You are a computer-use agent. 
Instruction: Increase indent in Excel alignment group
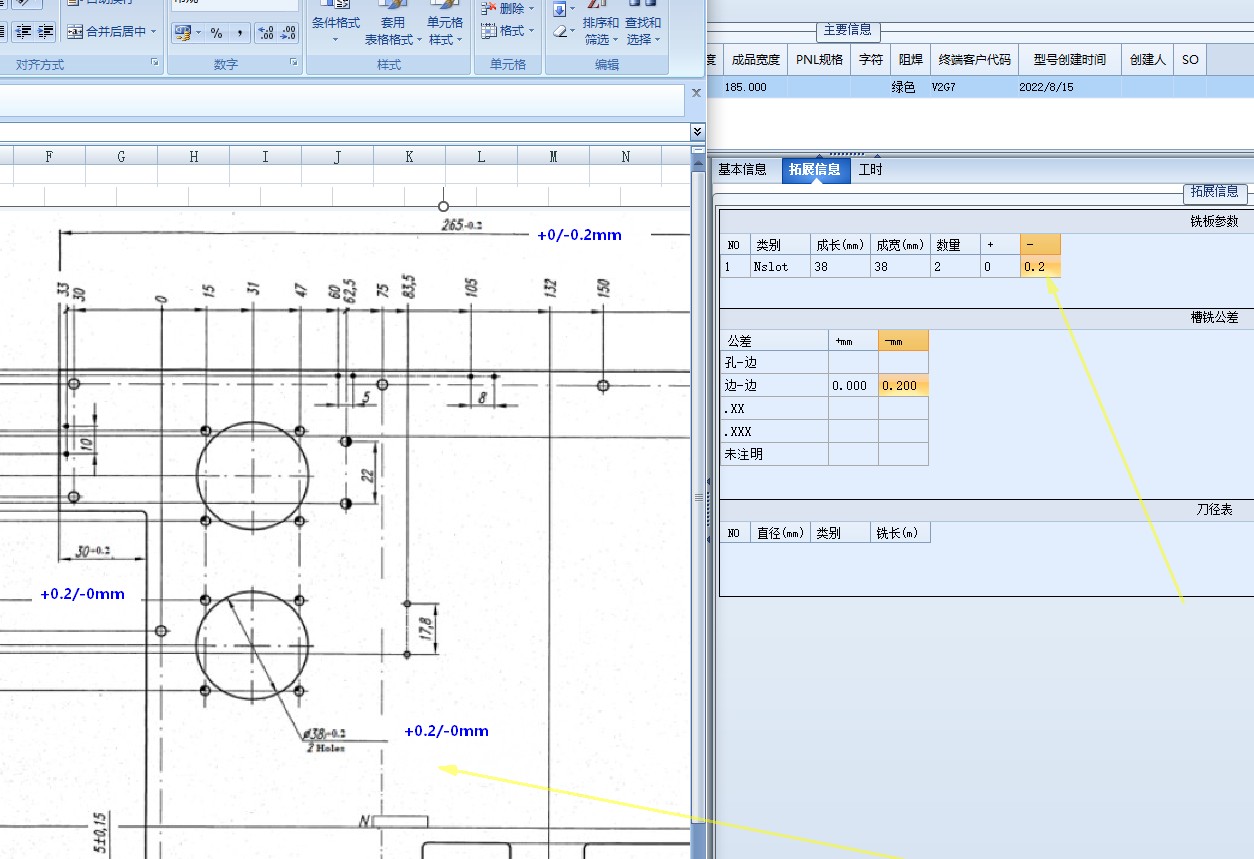(46, 32)
